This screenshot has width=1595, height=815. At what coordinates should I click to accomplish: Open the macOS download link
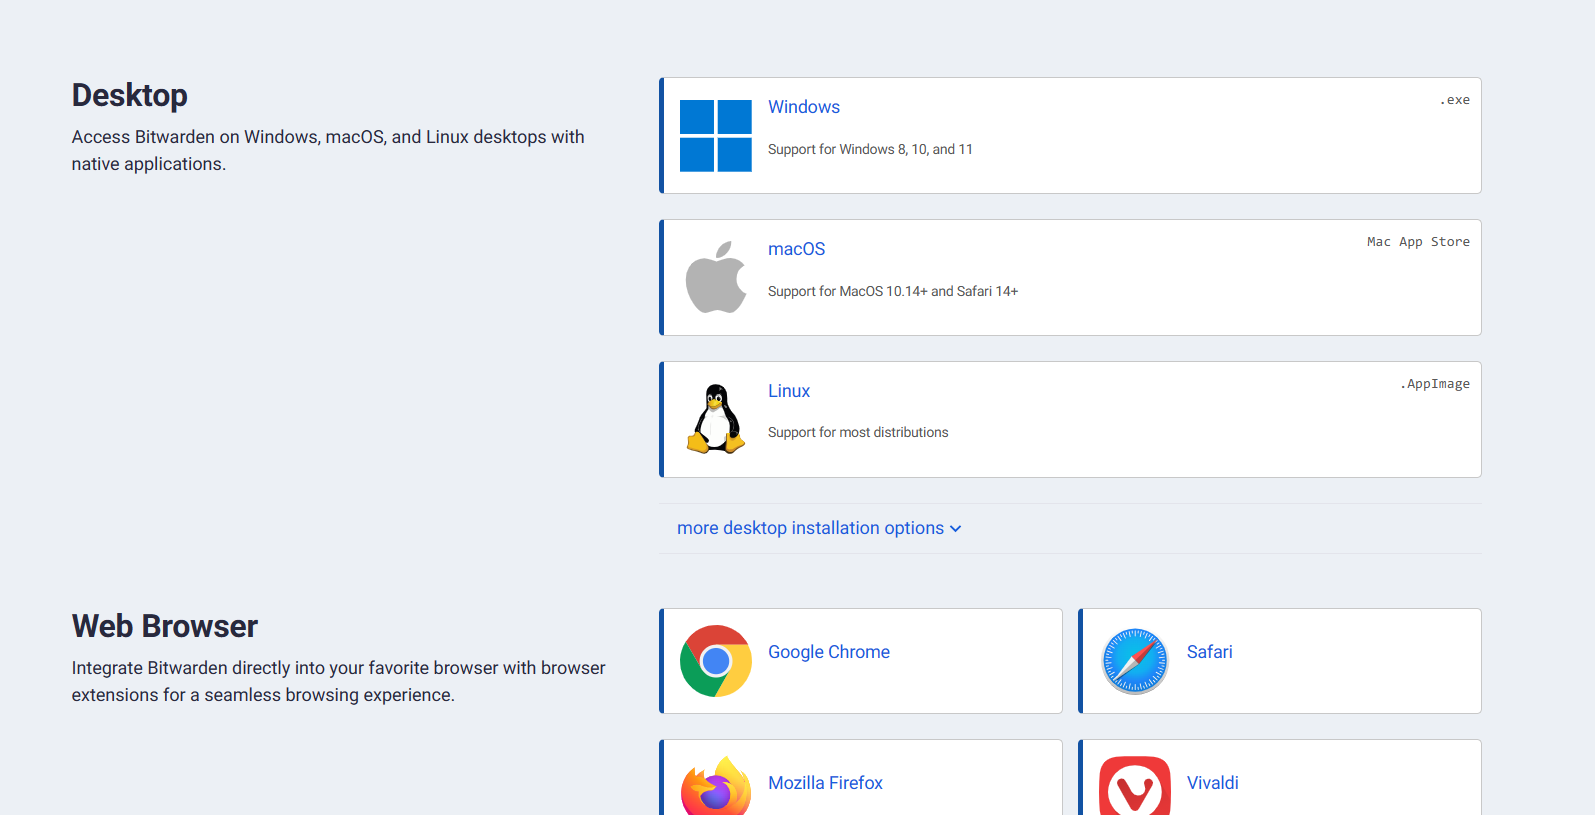click(x=796, y=249)
